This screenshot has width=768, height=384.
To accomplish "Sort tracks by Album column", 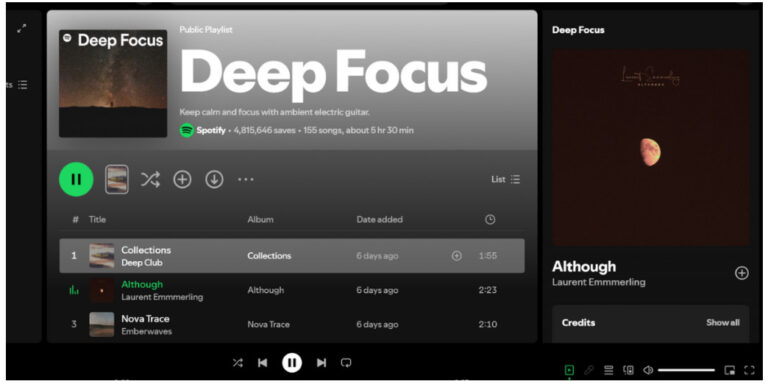I will point(260,219).
